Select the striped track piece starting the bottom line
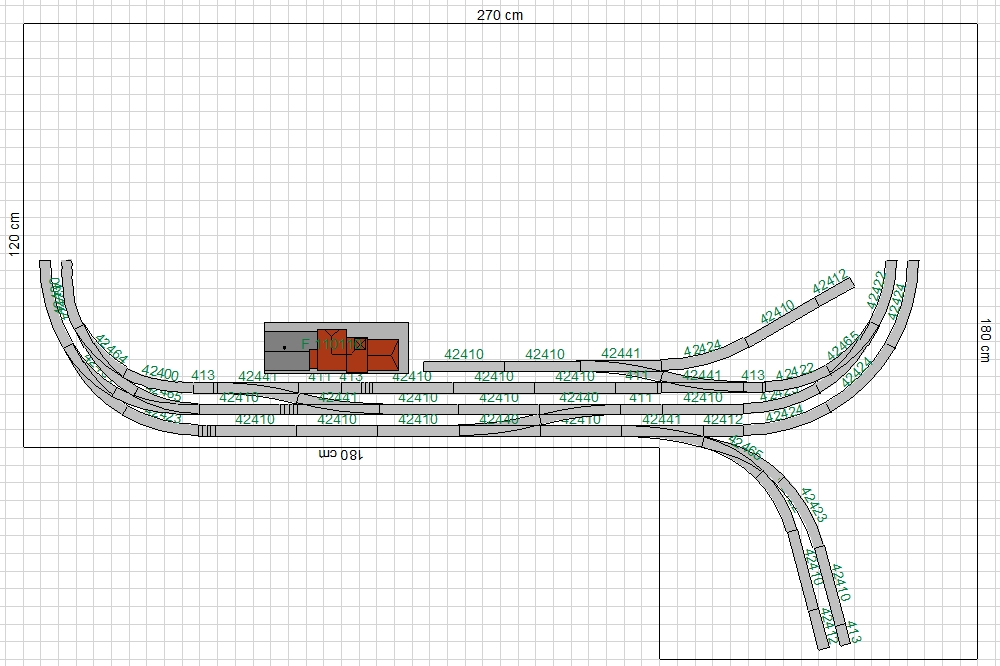The image size is (1000, 666). click(207, 431)
